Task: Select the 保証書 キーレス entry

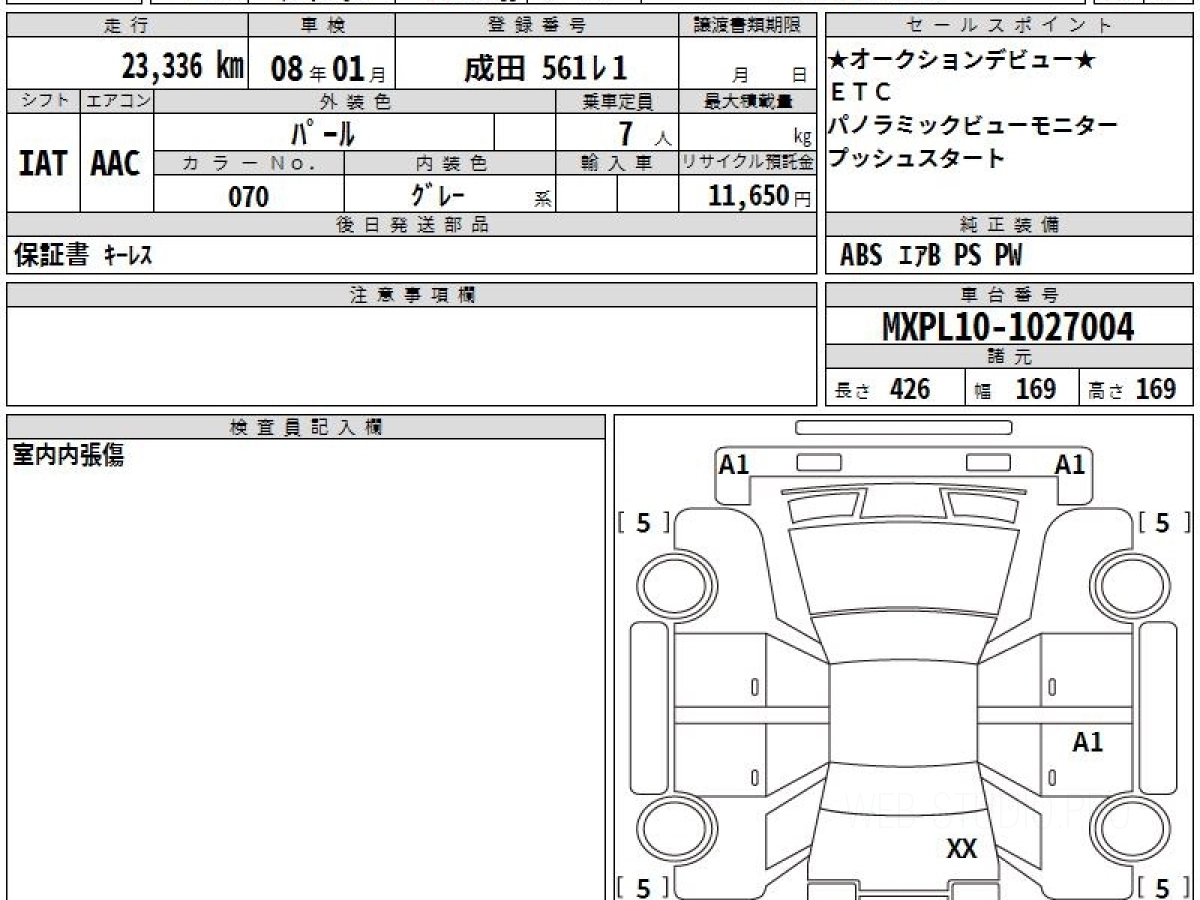Action: (83, 256)
